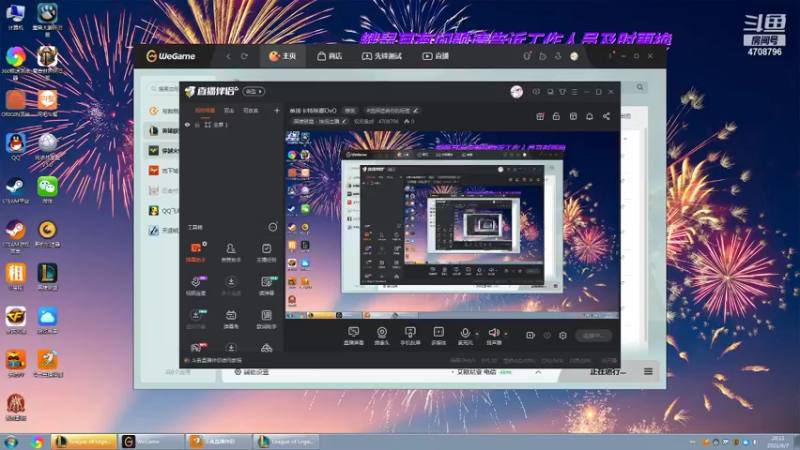This screenshot has height=450, width=800.
Task: Add multimedia source in bottom bar
Action: point(438,336)
